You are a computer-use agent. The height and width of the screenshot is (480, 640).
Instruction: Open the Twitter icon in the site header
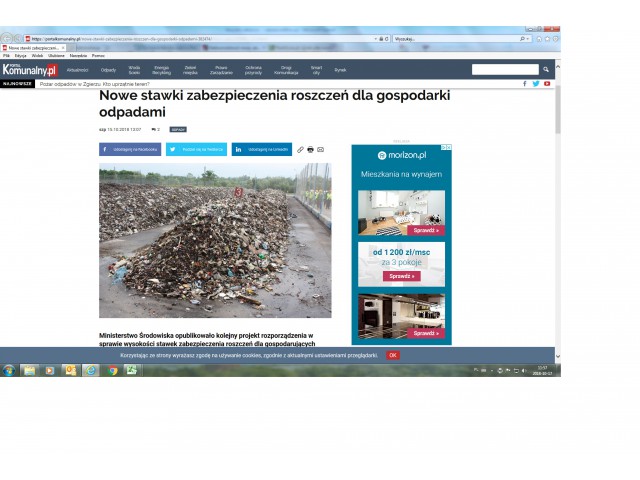[x=536, y=84]
